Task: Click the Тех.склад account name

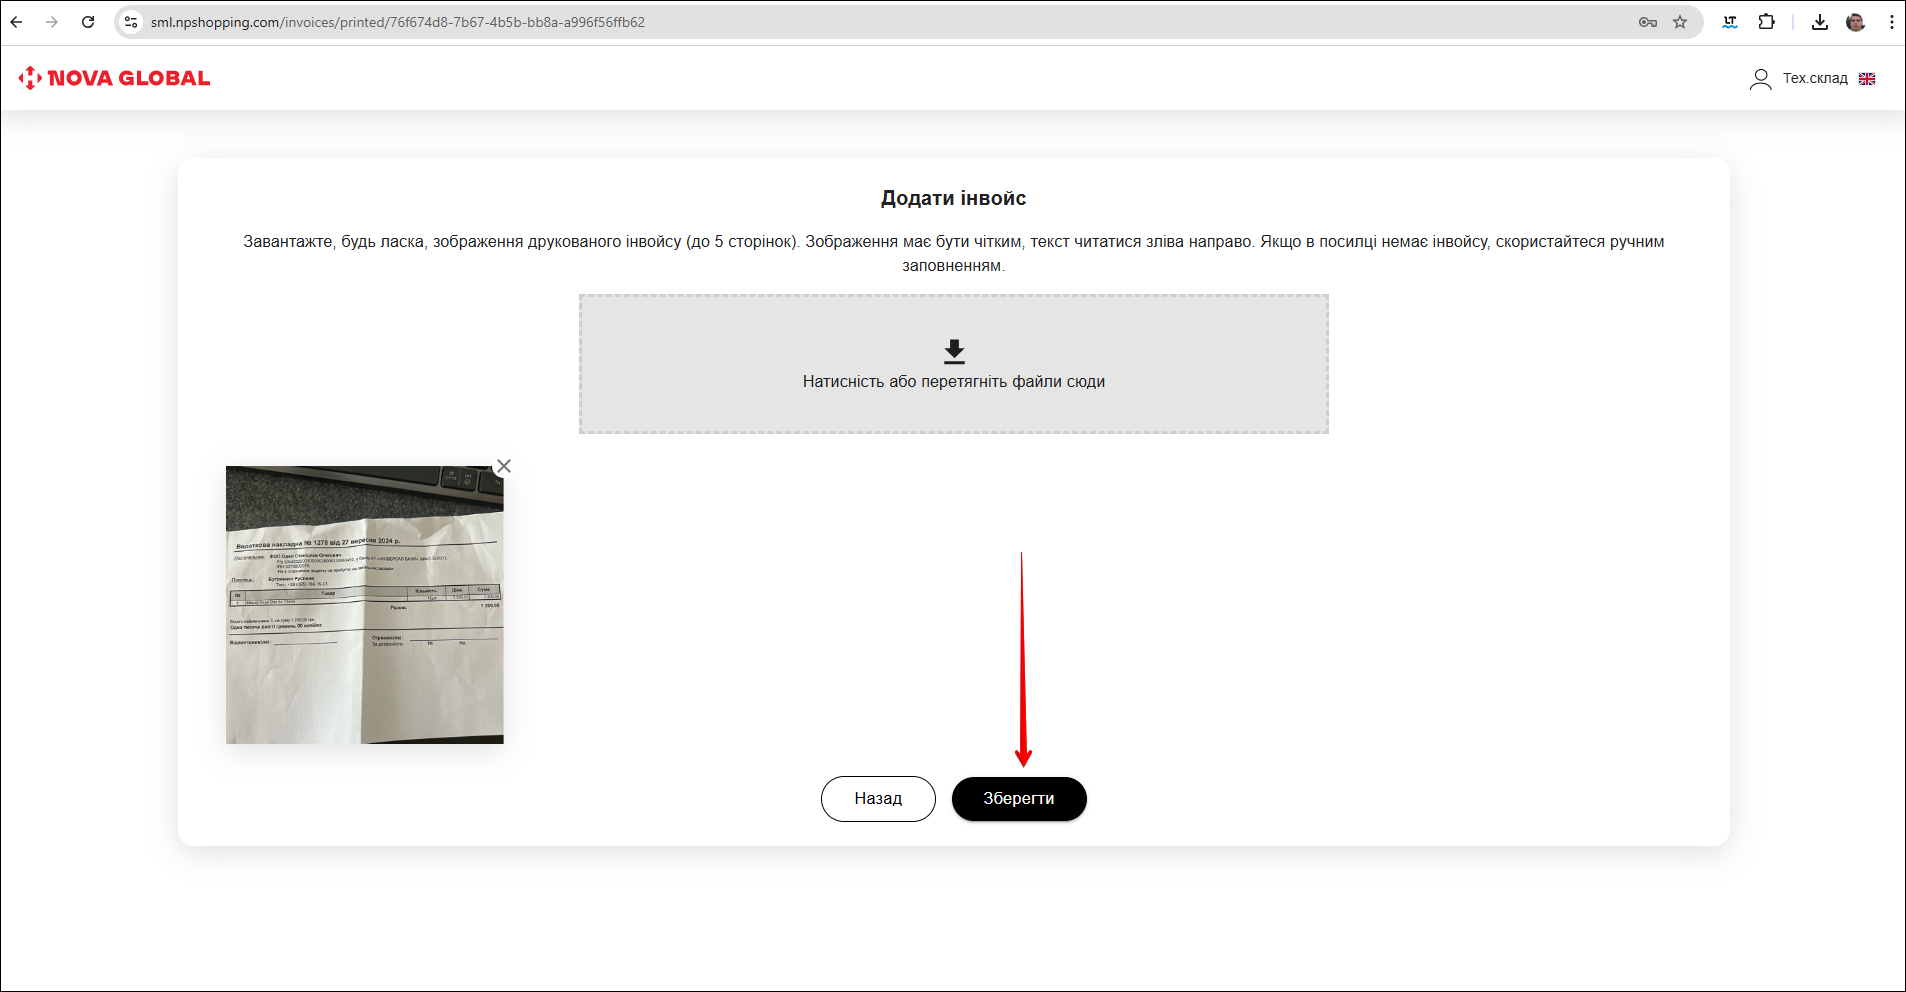Action: click(1815, 78)
